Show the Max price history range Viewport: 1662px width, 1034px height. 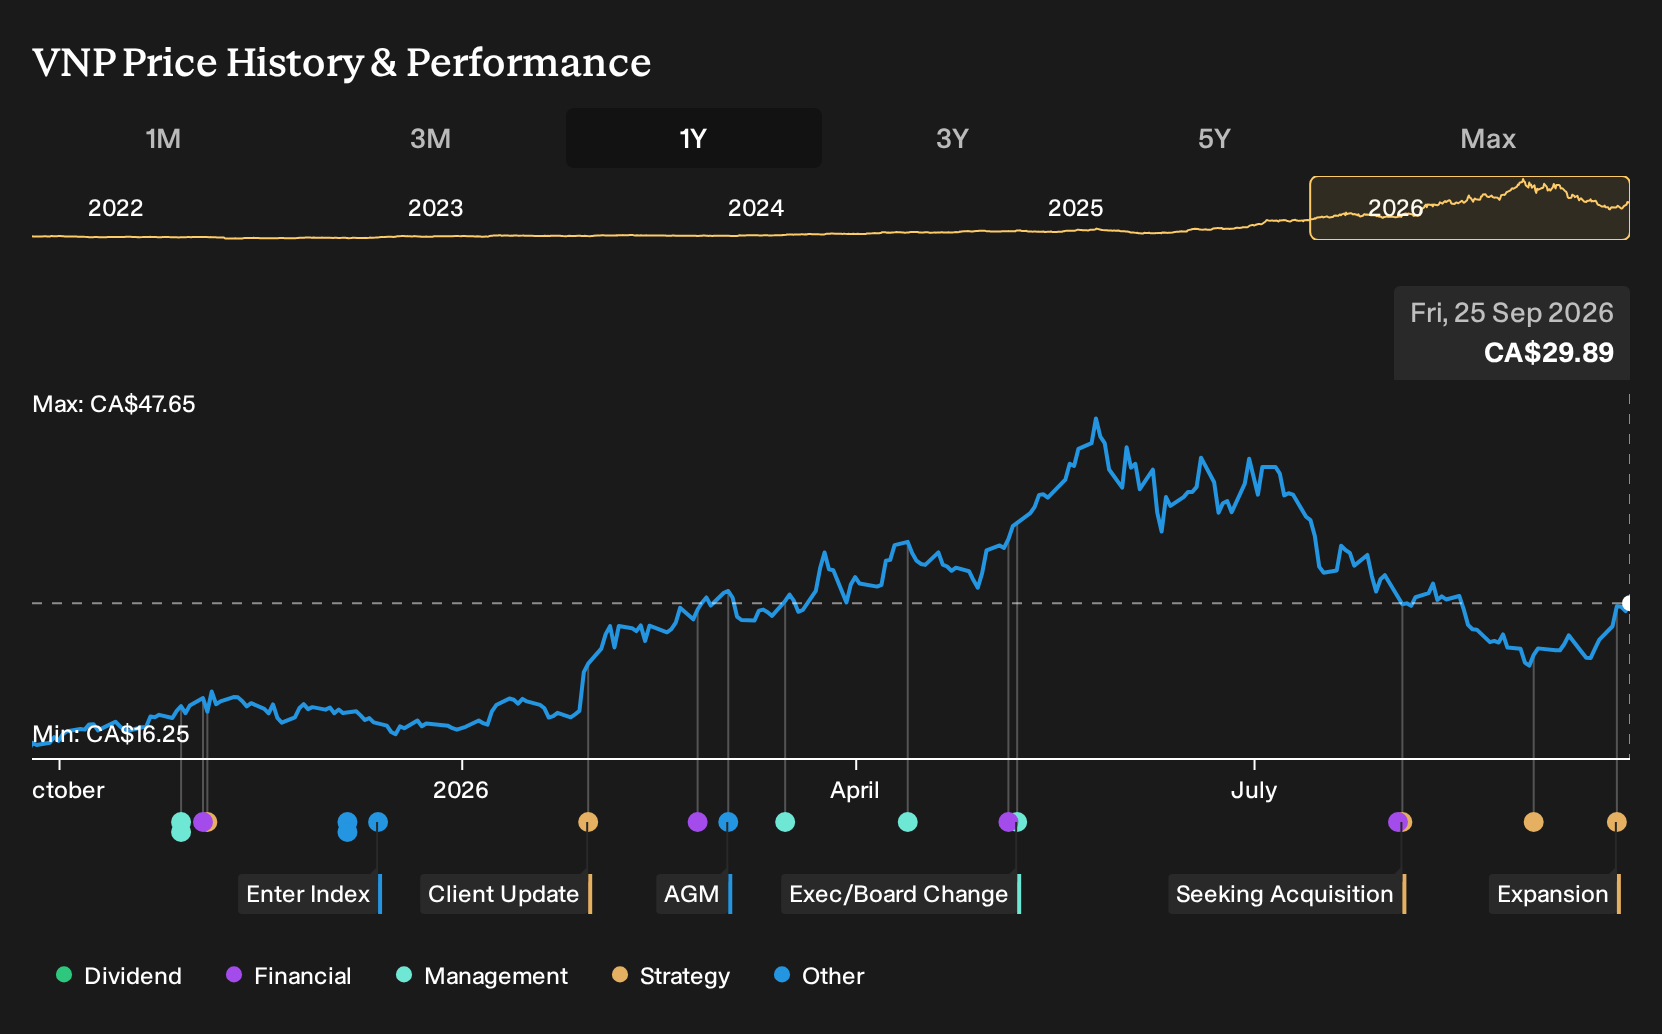[1488, 138]
